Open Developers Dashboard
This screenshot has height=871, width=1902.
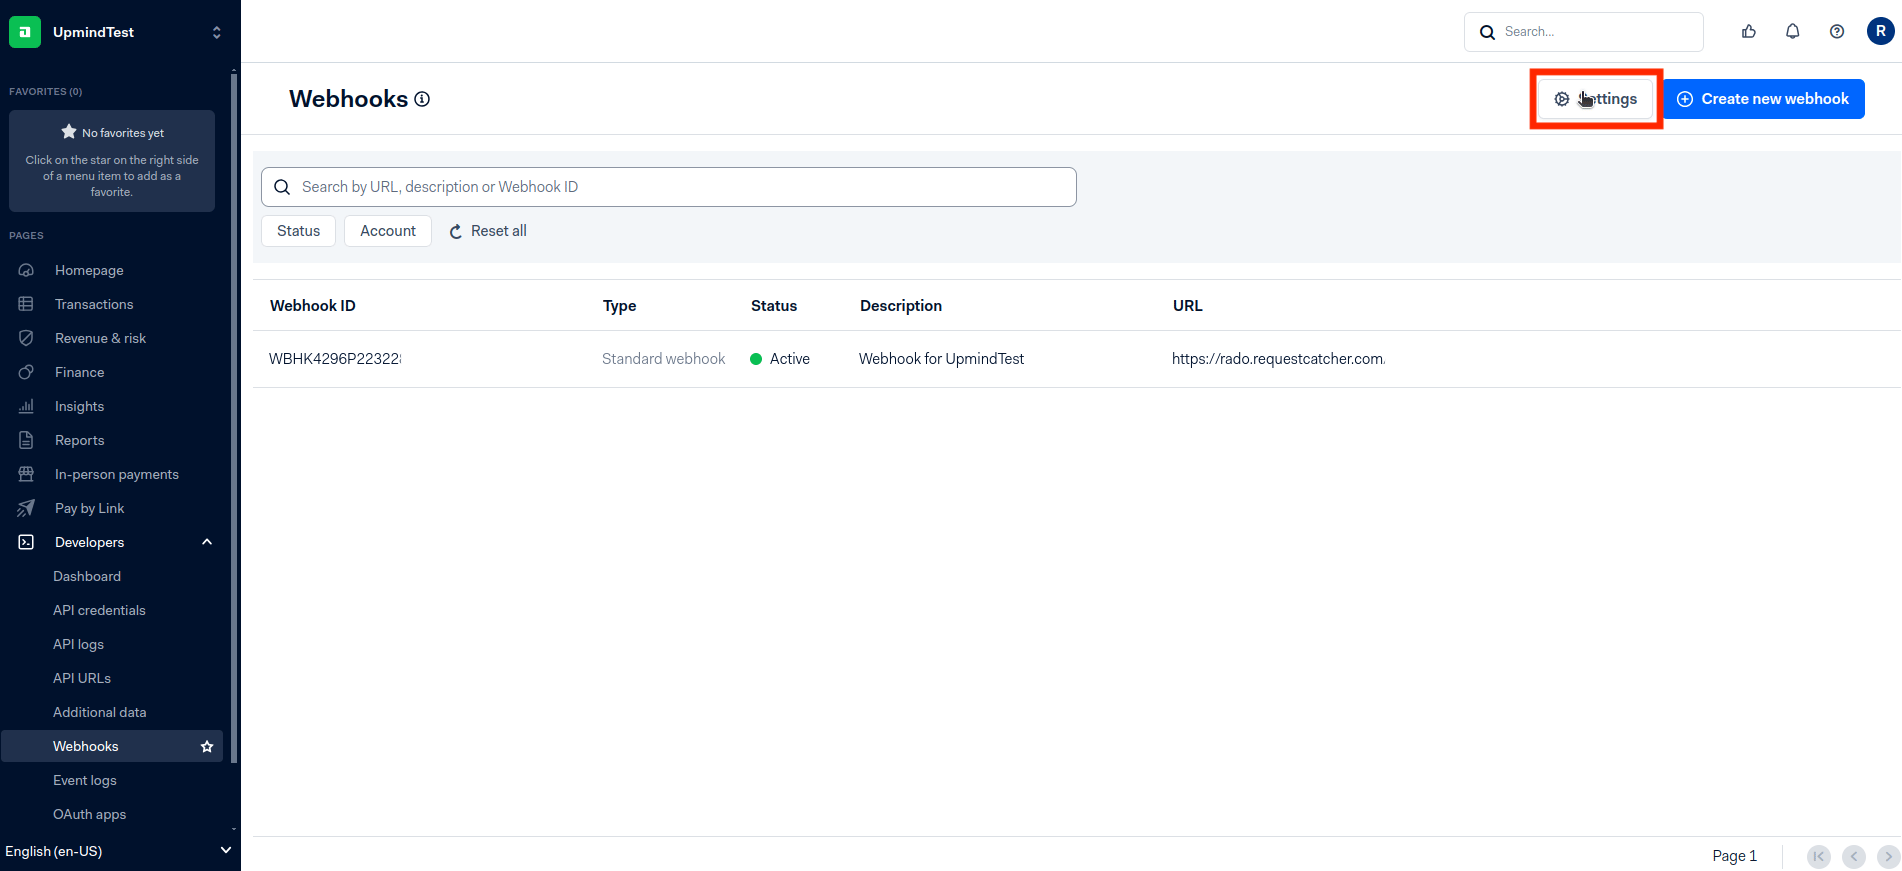(87, 576)
